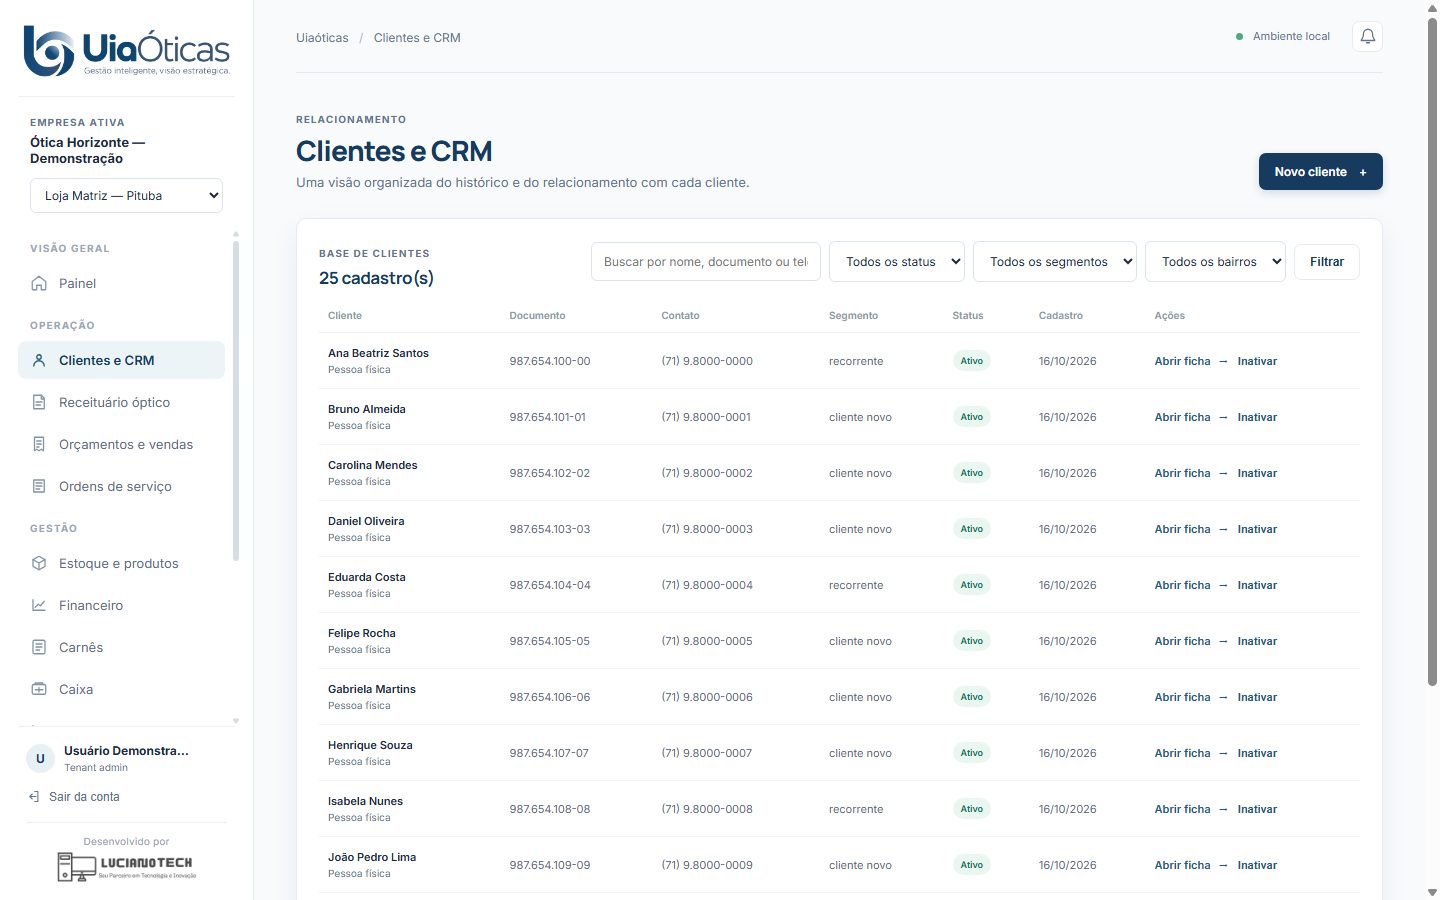
Task: Focus the client search input field
Action: click(706, 262)
